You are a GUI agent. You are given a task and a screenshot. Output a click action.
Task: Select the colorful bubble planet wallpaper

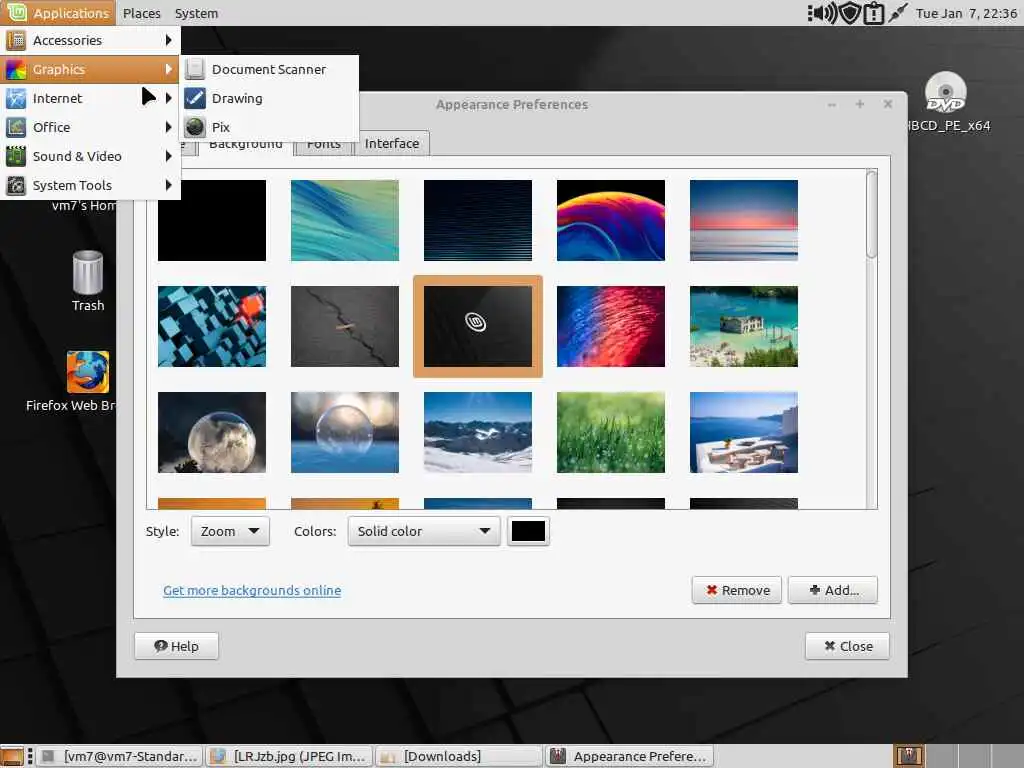[x=611, y=220]
